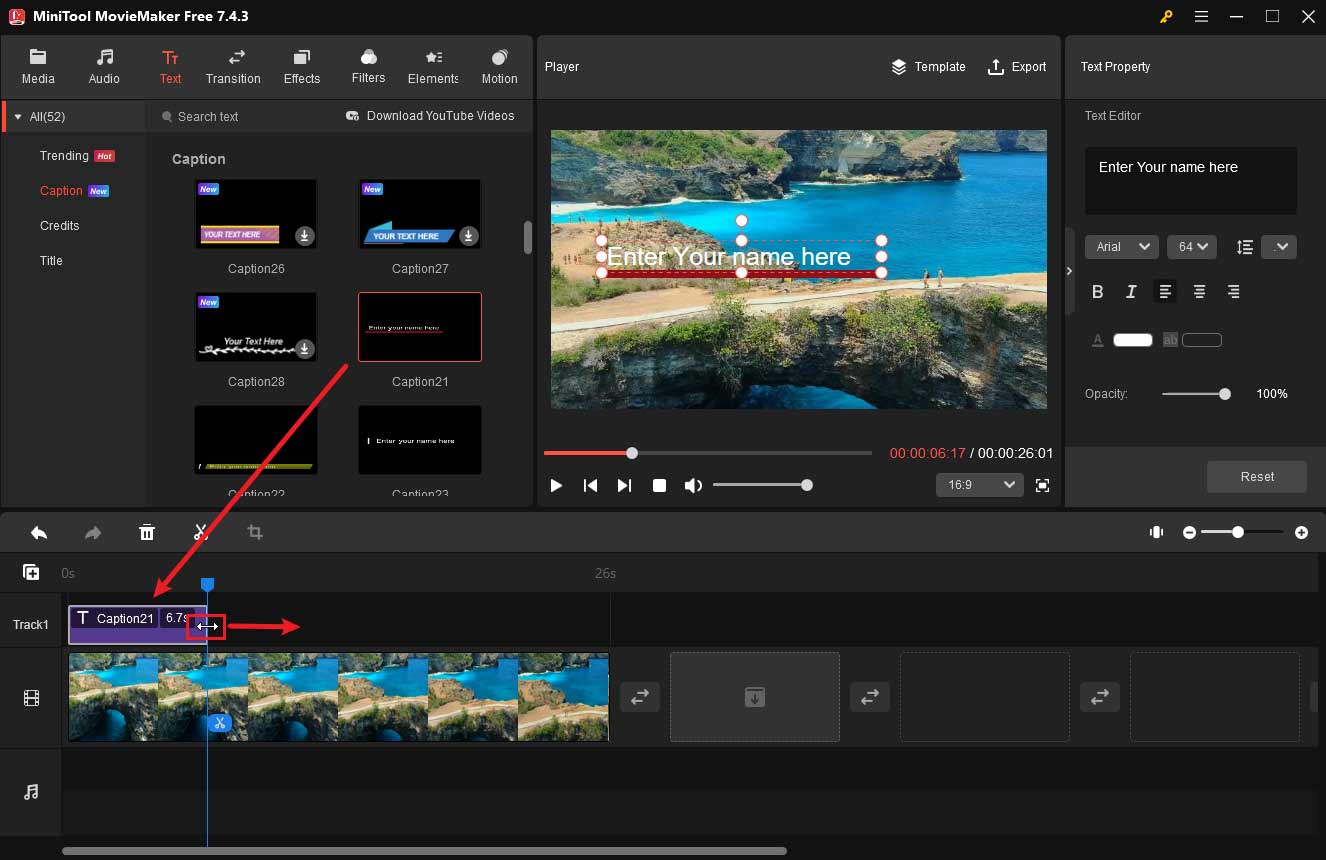Viewport: 1326px width, 860px height.
Task: Stop the video playback
Action: click(x=659, y=485)
